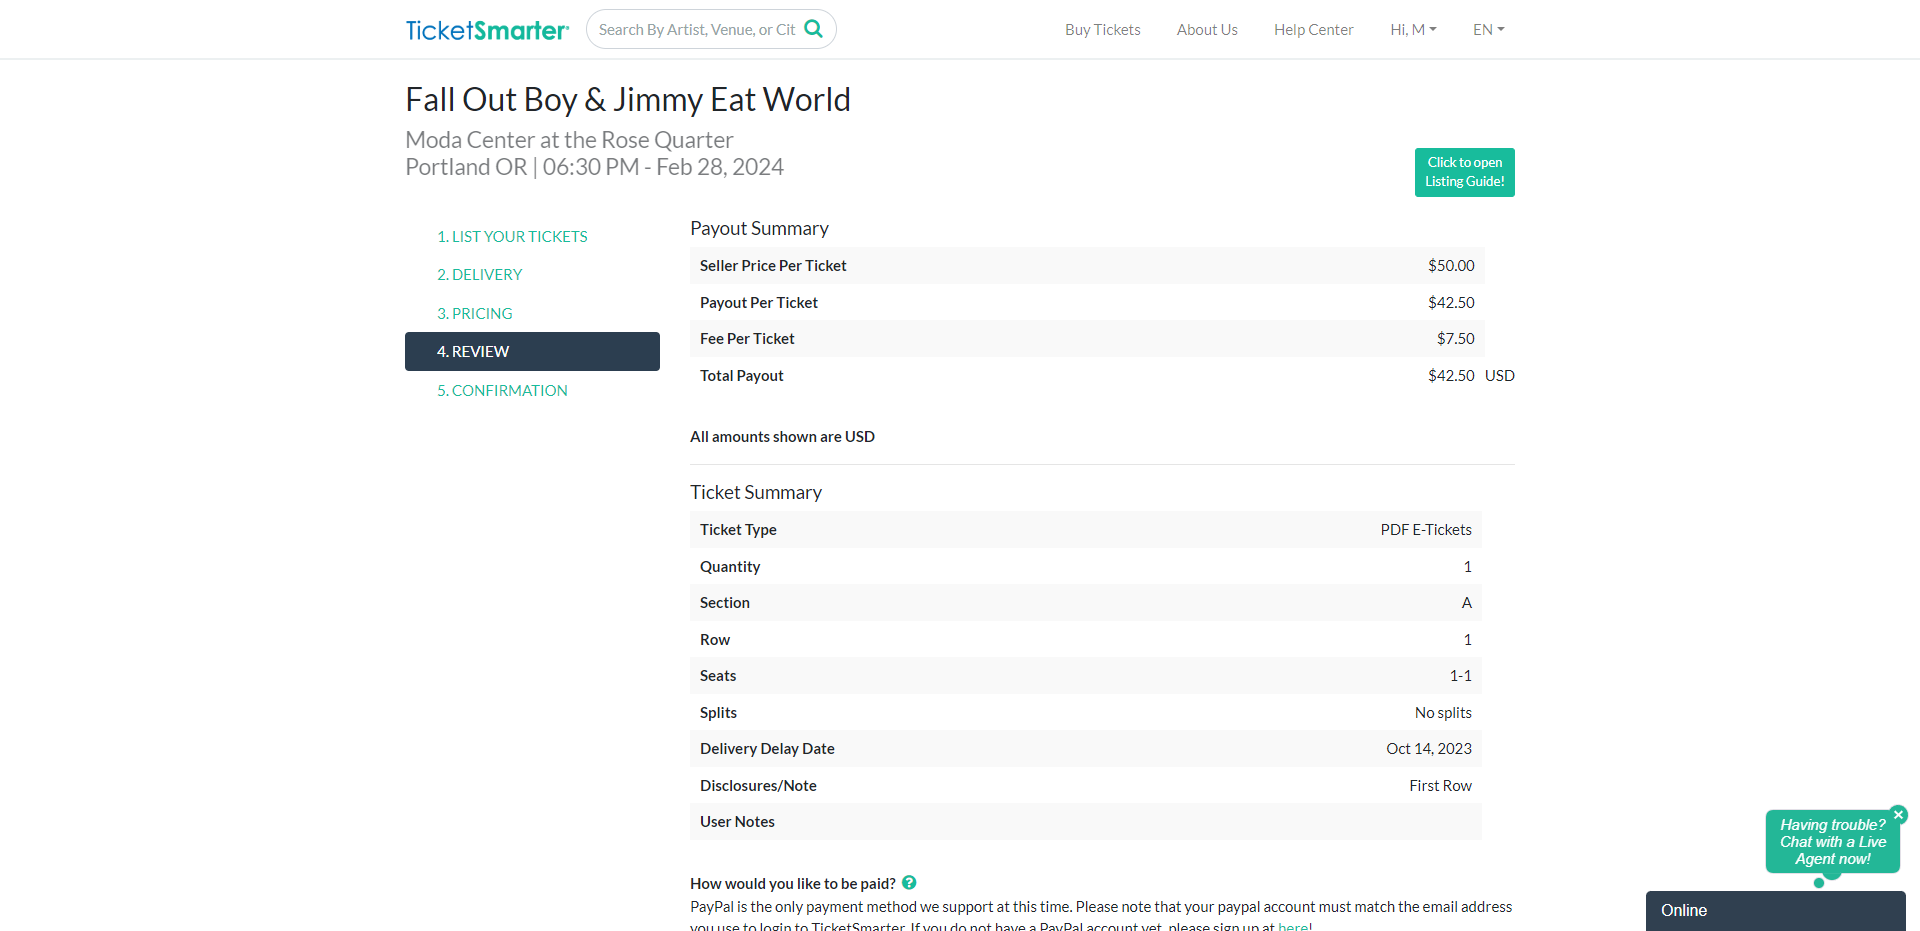1920x931 pixels.
Task: Click the payment help question mark icon
Action: point(909,883)
